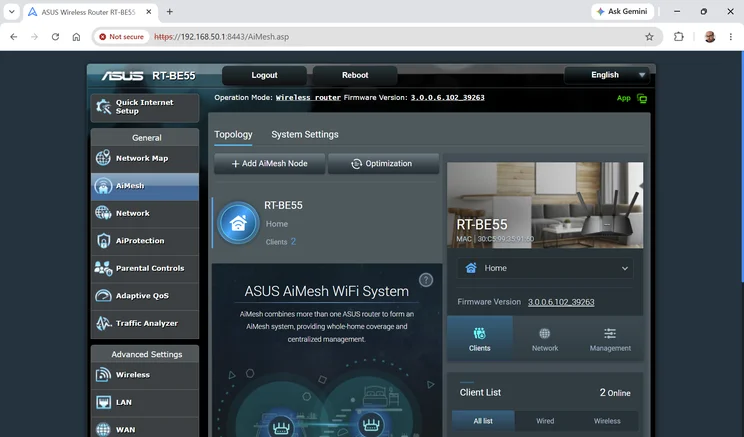Click the App link
744x437 pixels.
coord(623,98)
